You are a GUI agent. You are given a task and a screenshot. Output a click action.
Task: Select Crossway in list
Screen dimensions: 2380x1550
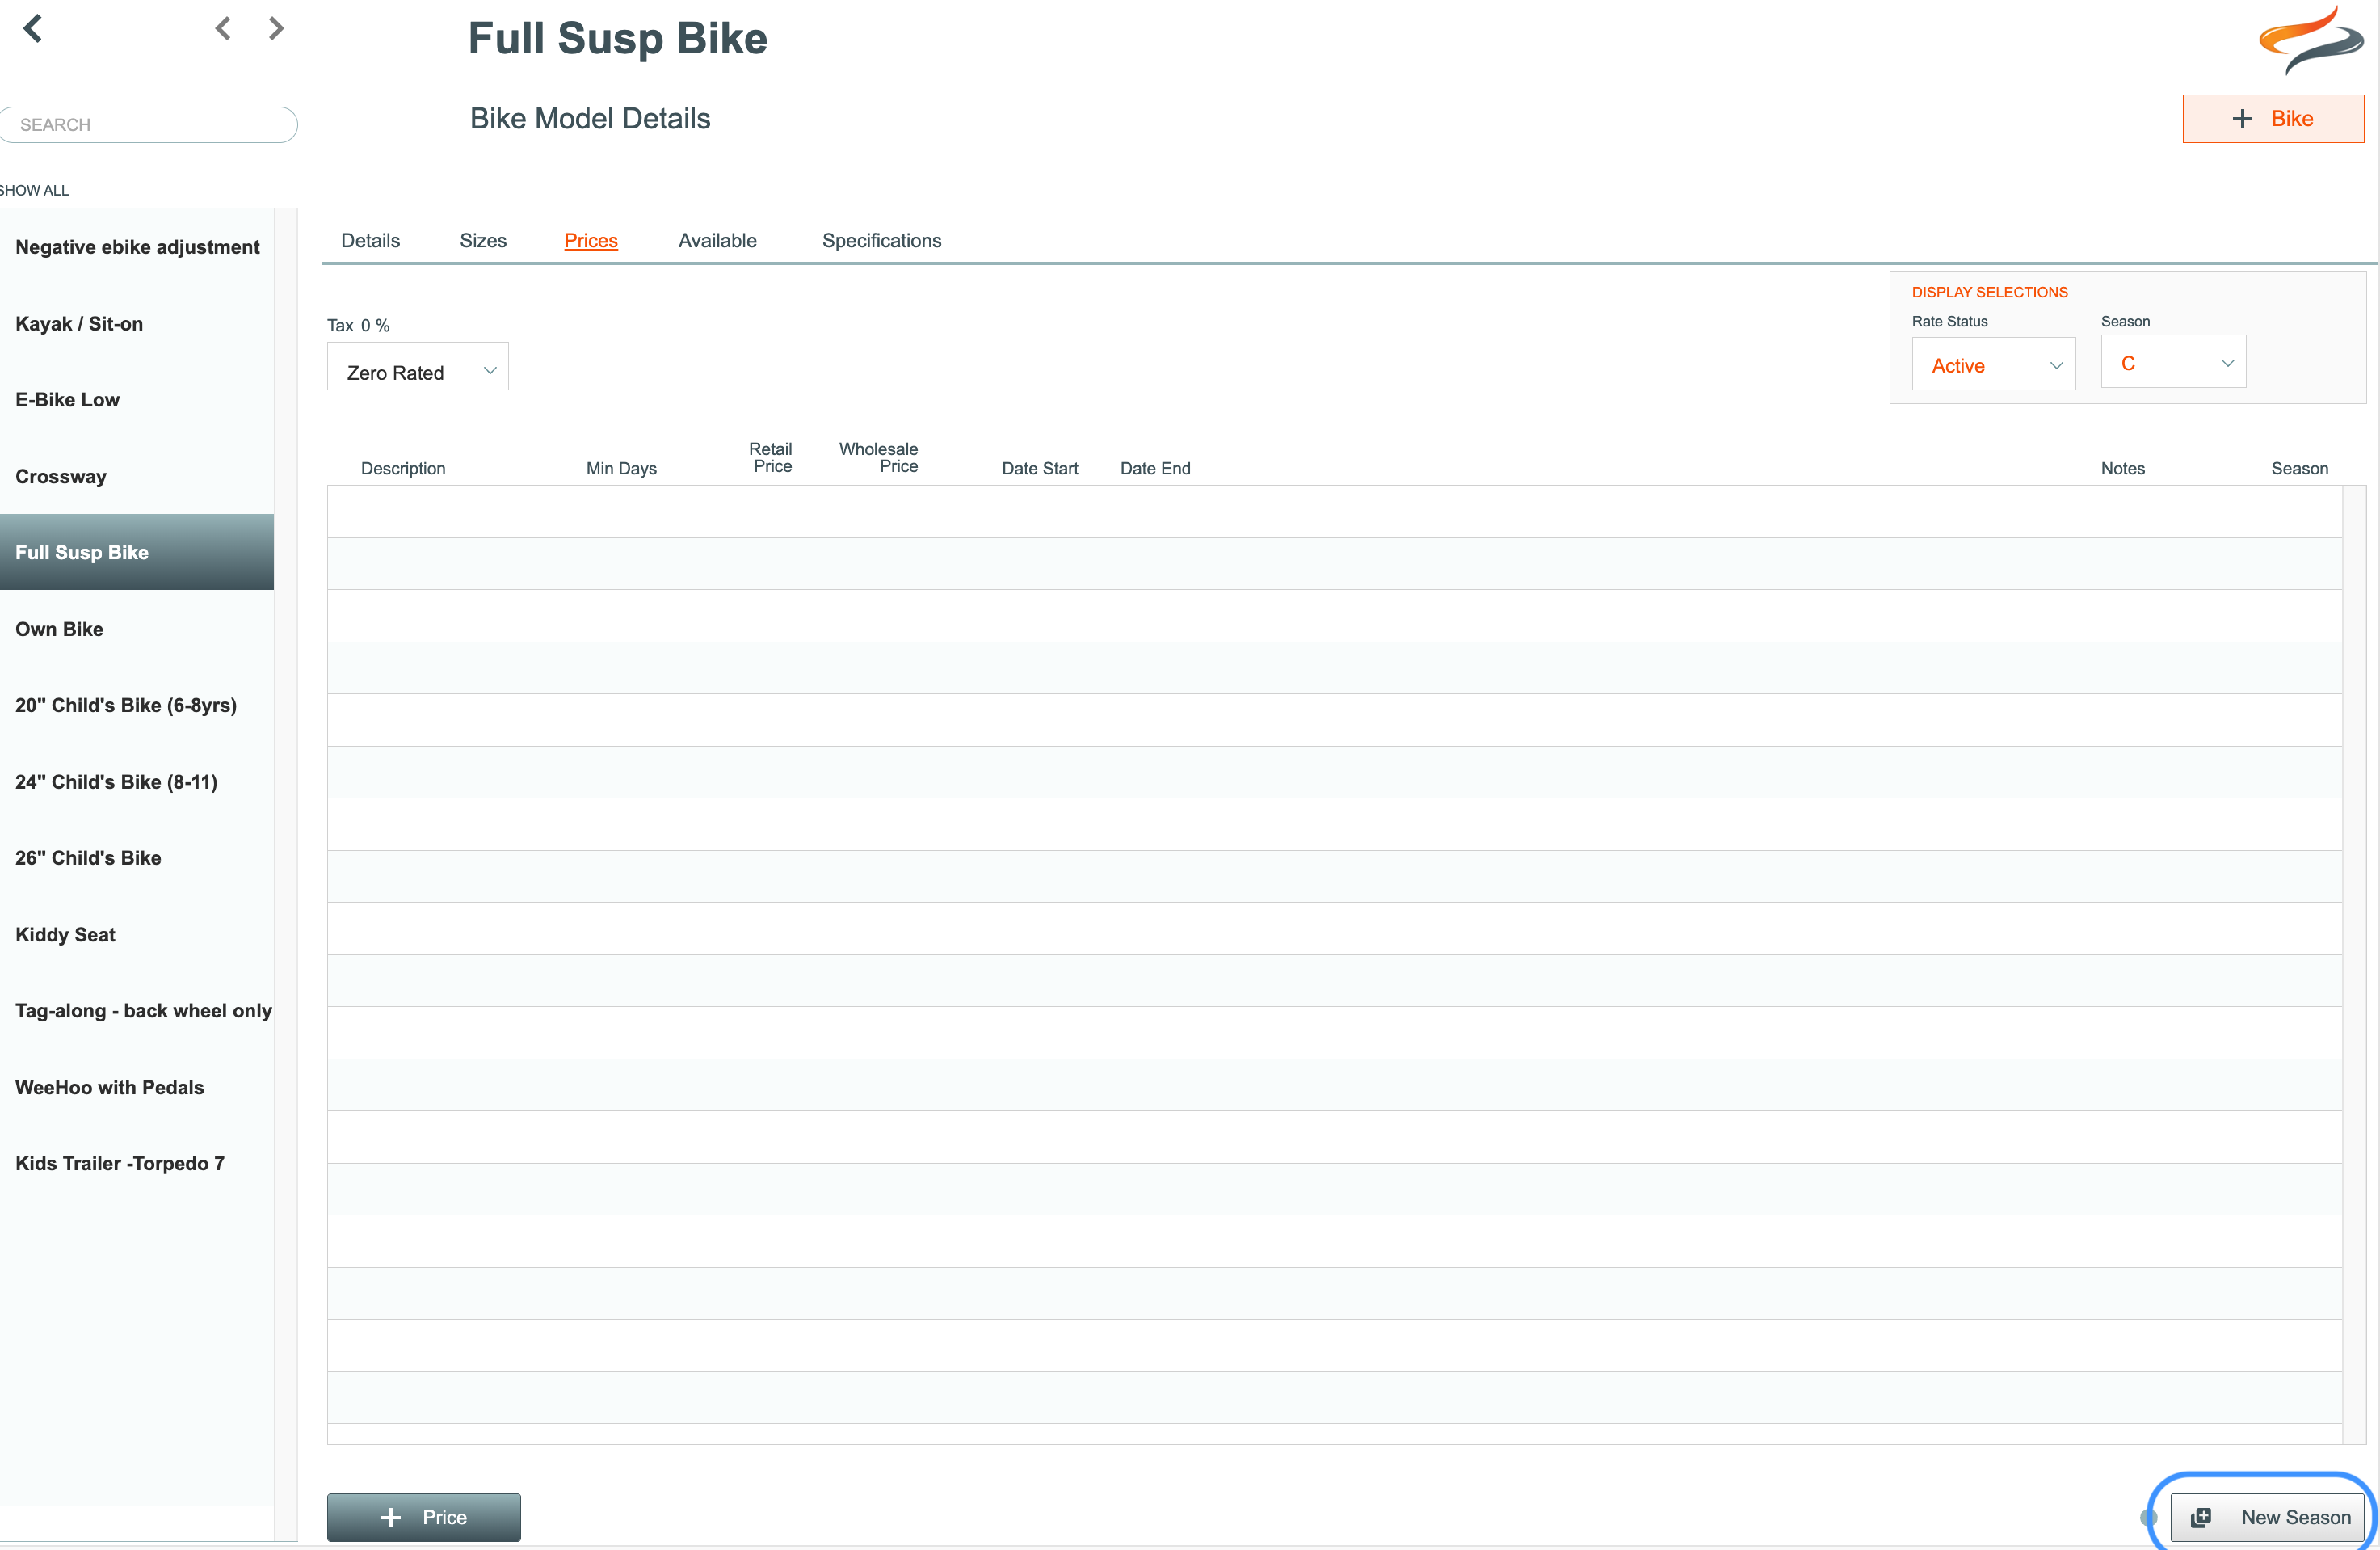click(x=137, y=476)
